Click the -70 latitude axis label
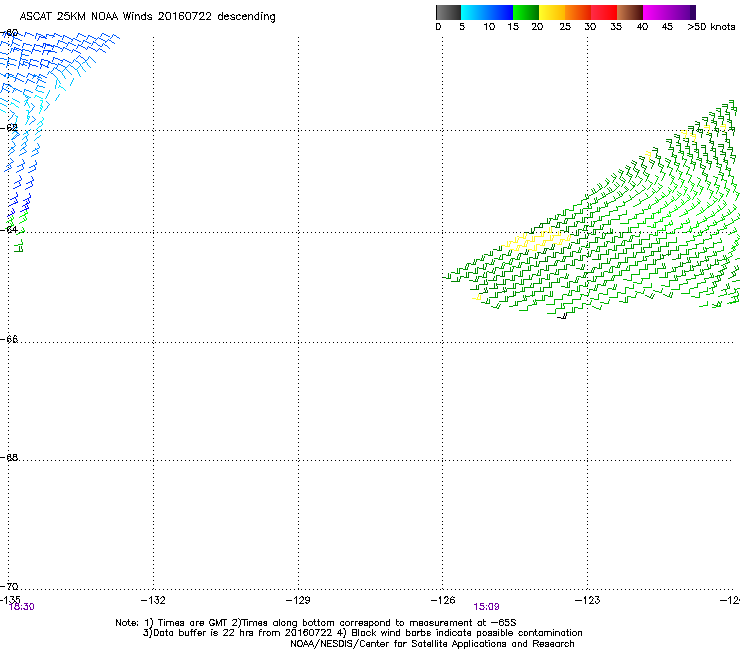The width and height of the screenshot is (740, 650). 9,586
